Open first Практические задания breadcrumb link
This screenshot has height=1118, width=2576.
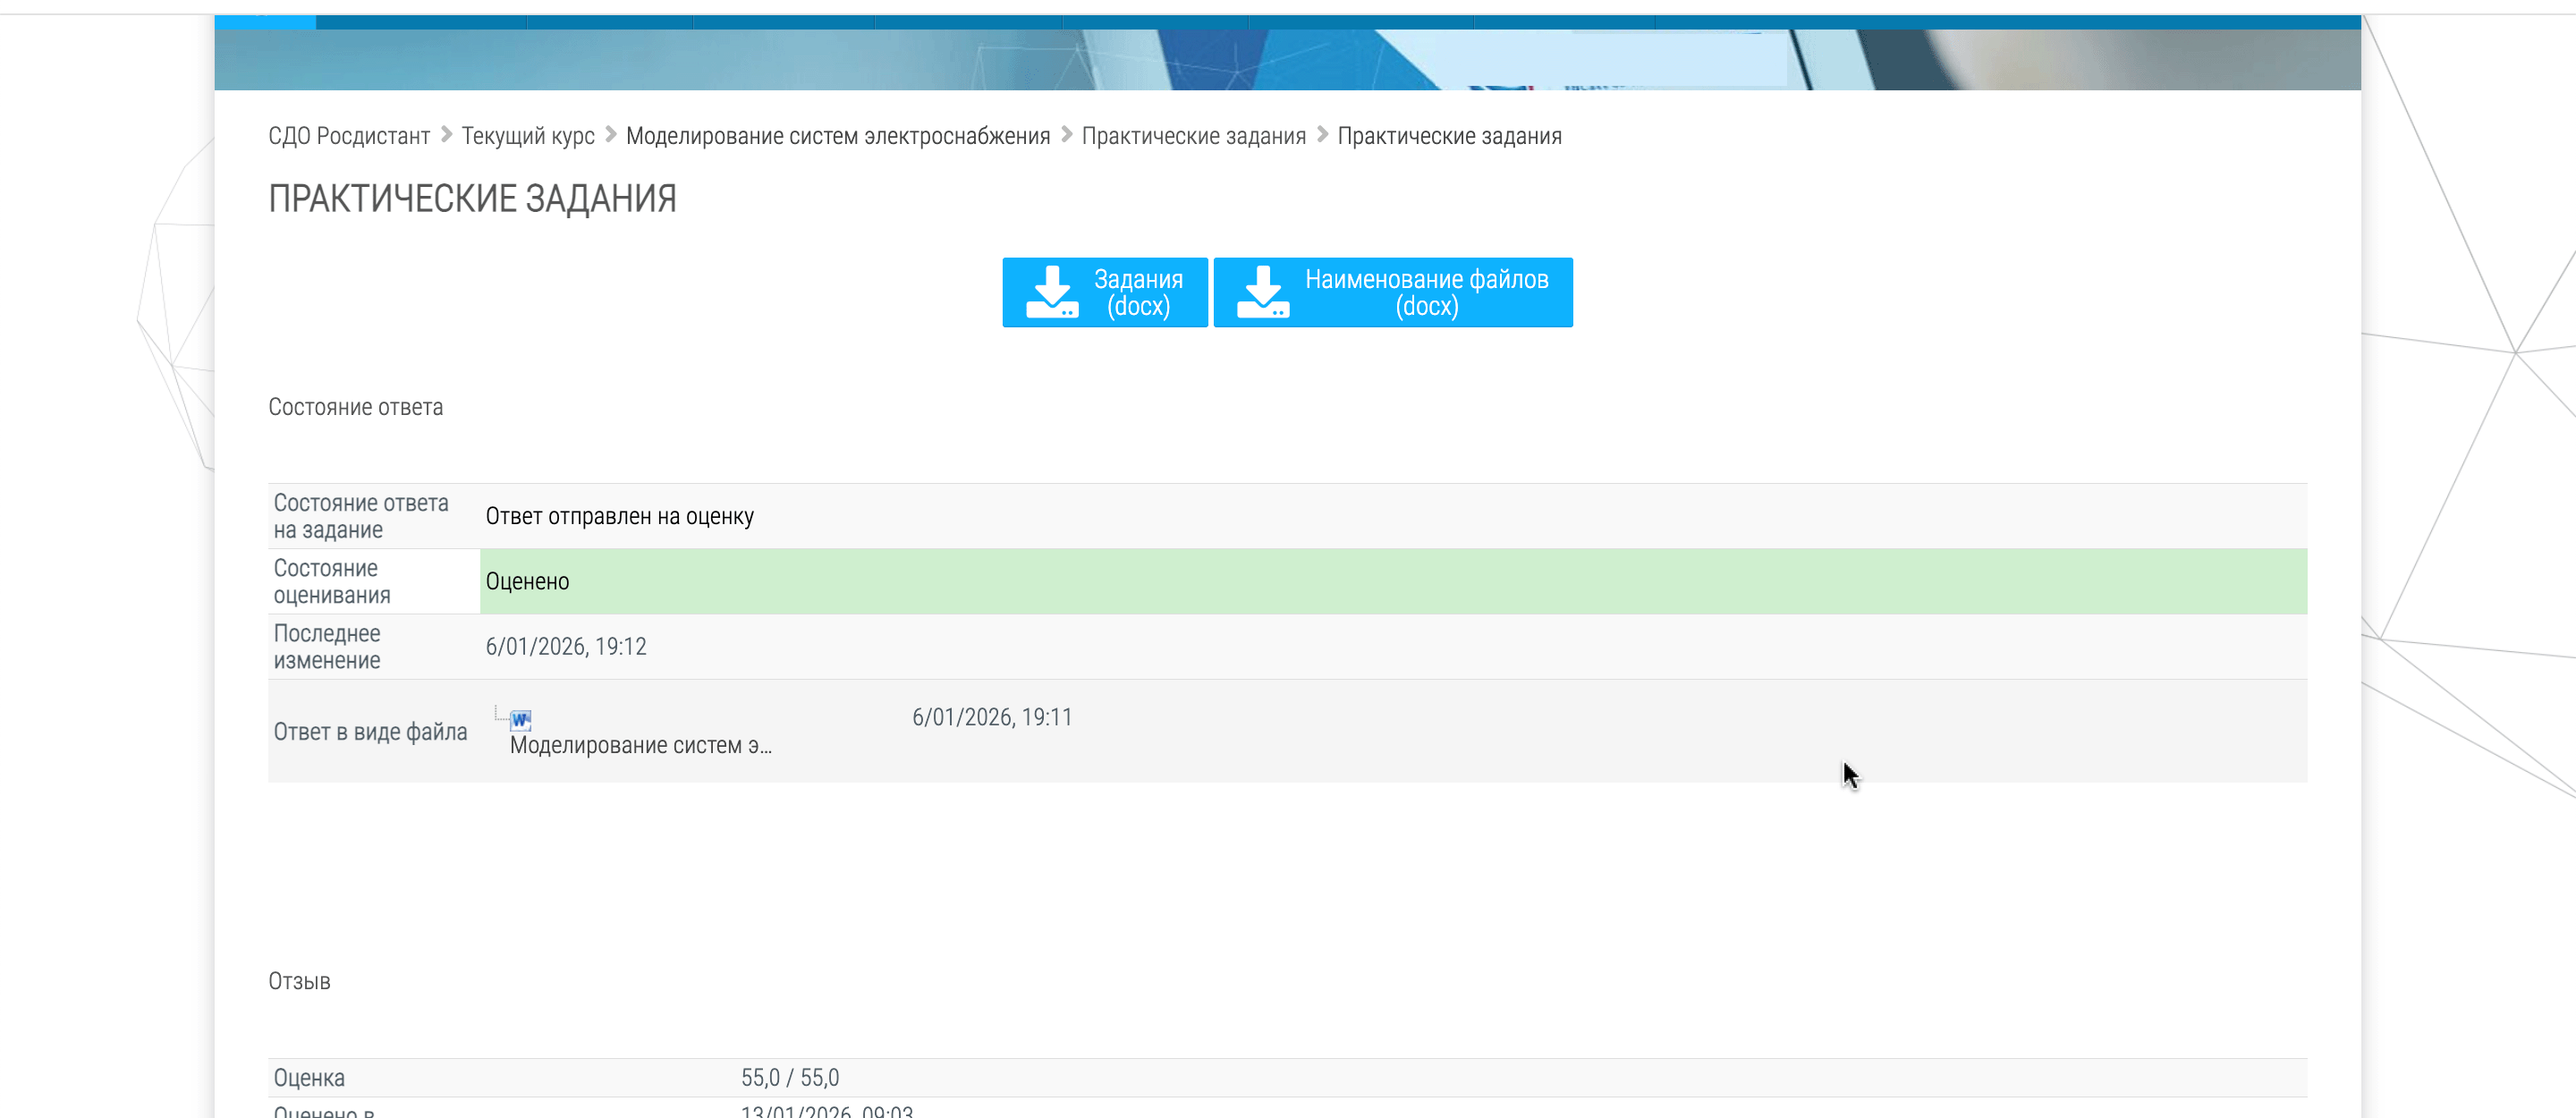click(1193, 136)
